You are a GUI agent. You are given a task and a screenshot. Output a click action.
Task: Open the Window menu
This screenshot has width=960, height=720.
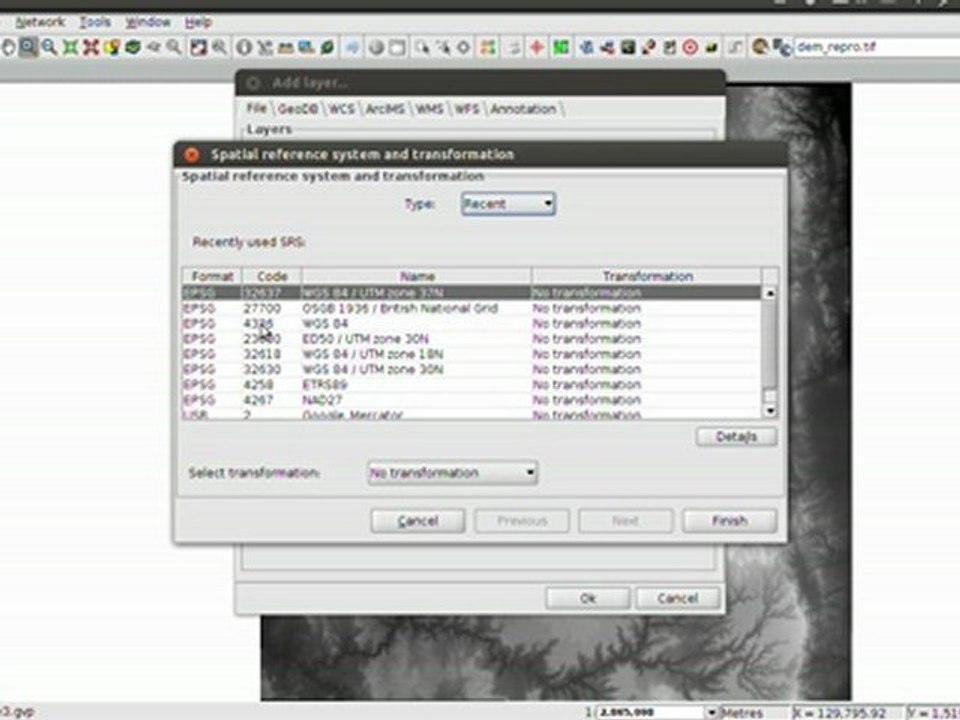click(x=148, y=22)
